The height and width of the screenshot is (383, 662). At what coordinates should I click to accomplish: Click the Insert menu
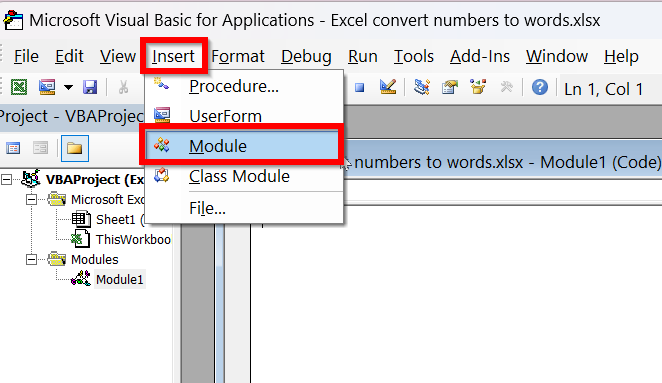click(x=174, y=56)
